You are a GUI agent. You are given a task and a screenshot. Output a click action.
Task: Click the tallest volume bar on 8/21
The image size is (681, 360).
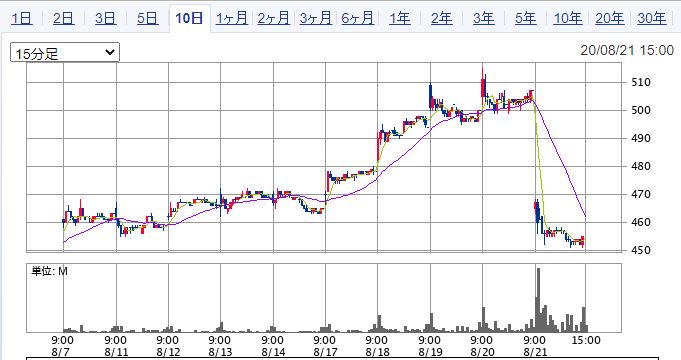(539, 300)
